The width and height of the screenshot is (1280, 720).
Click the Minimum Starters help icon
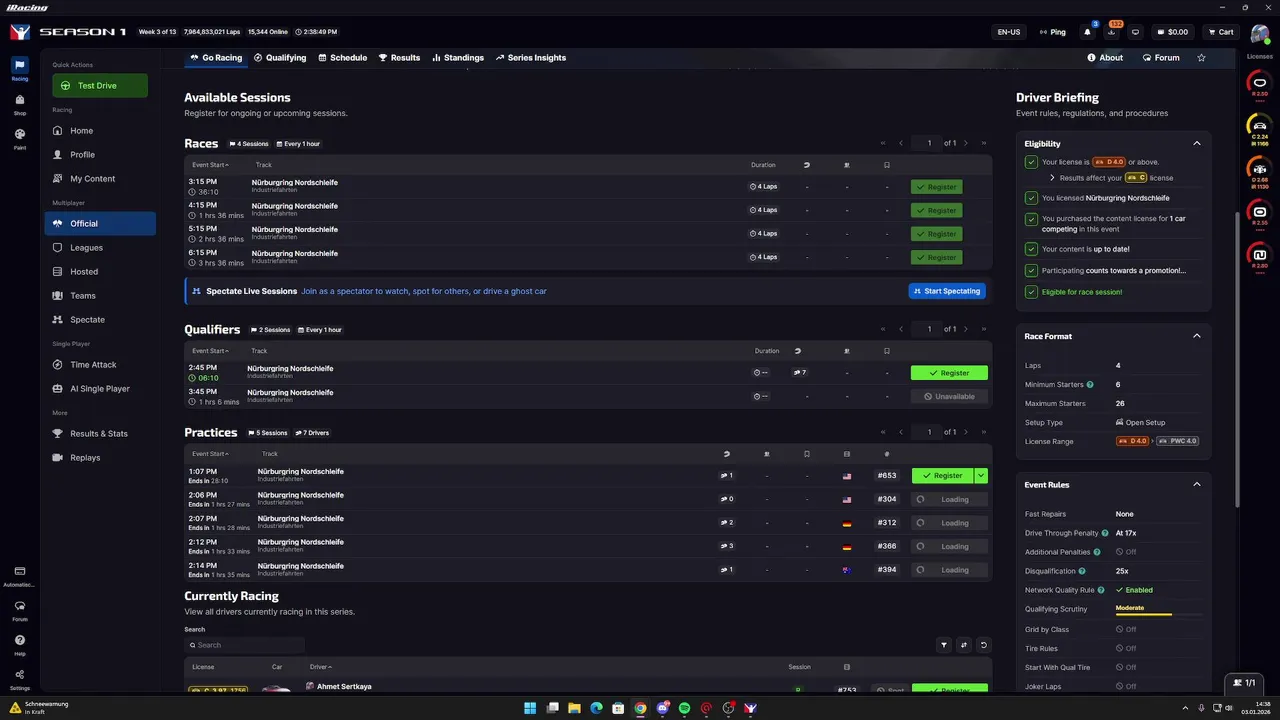pos(1090,385)
